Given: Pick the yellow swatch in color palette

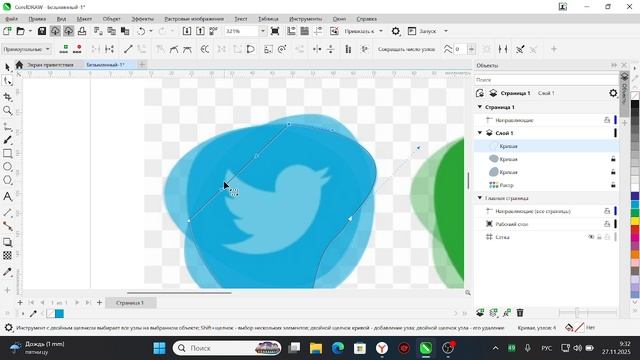Looking at the screenshot, I should 635,221.
